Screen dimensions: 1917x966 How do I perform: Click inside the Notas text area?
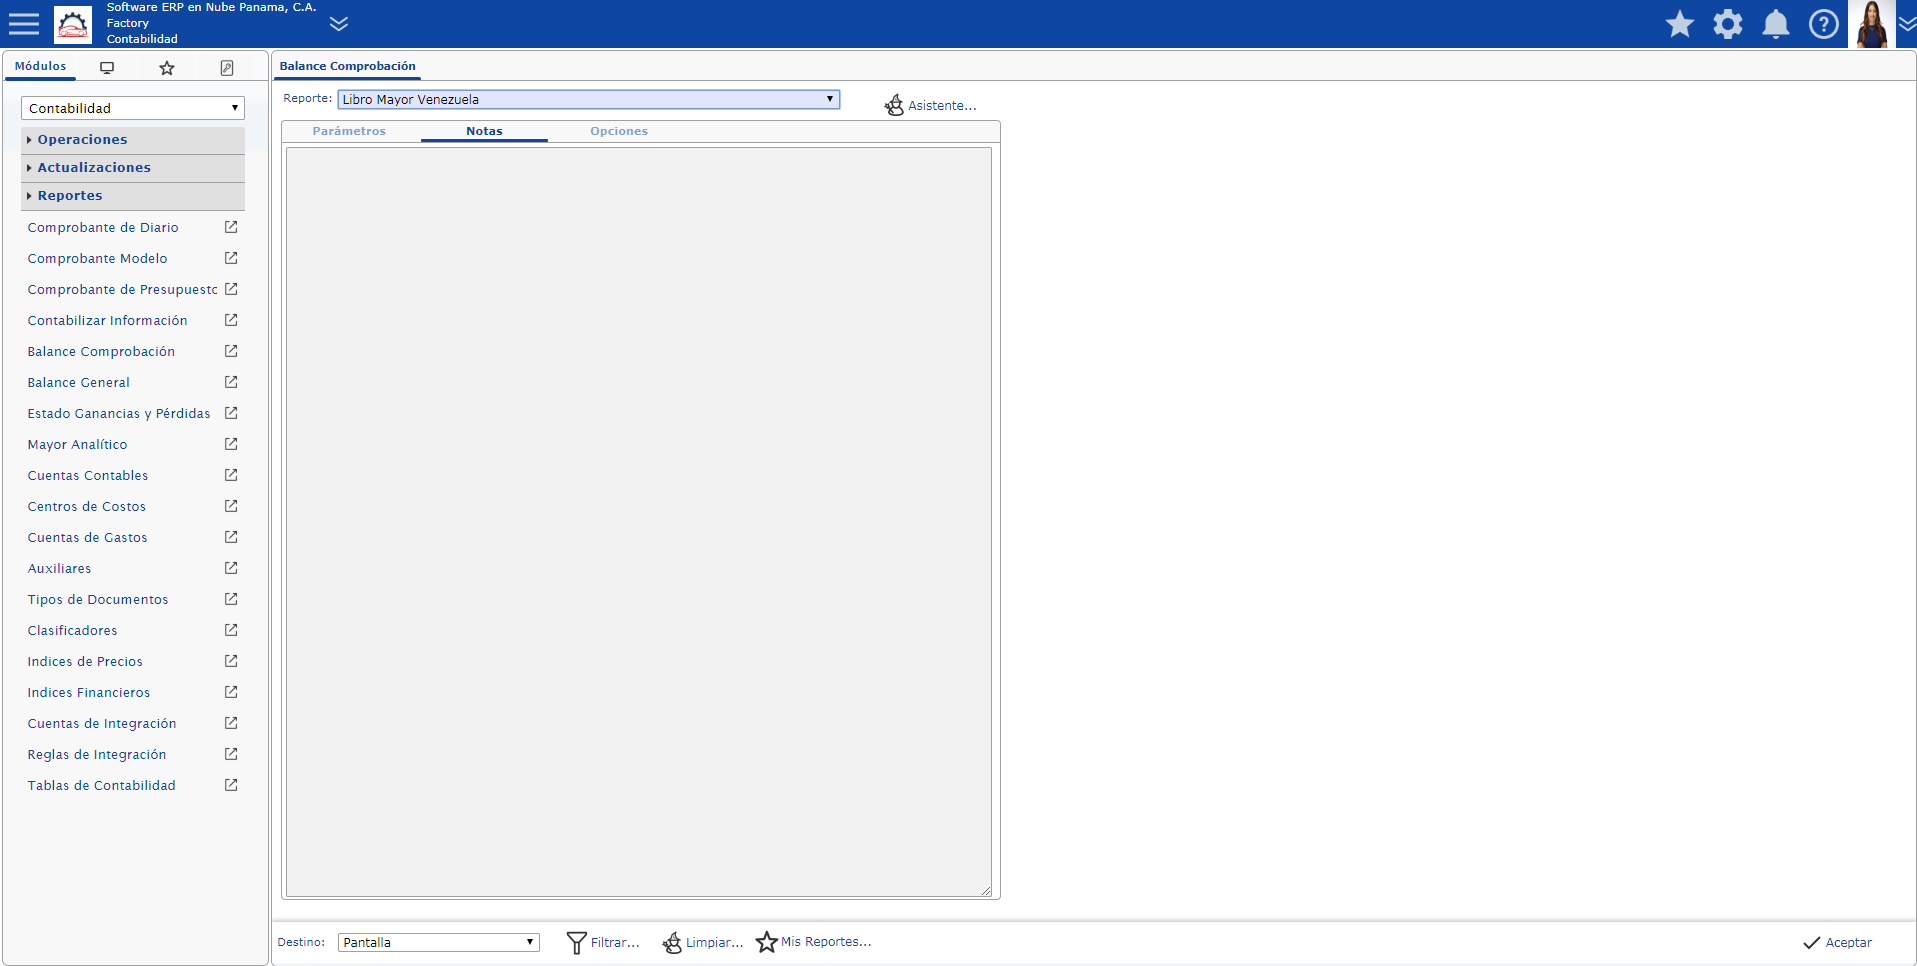click(639, 522)
